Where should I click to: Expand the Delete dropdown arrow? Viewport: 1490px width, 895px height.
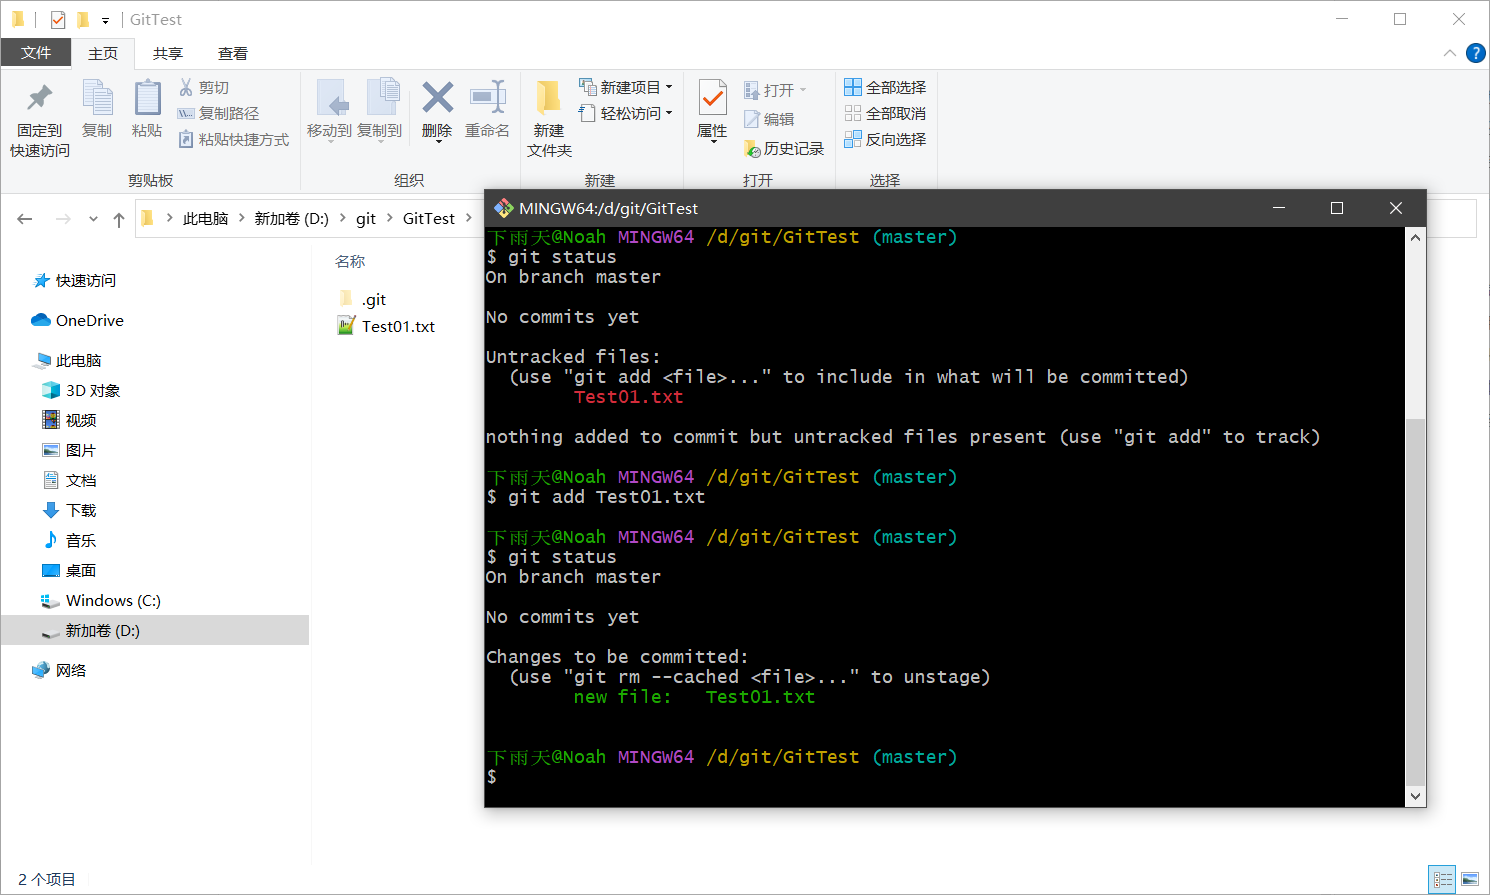437,142
